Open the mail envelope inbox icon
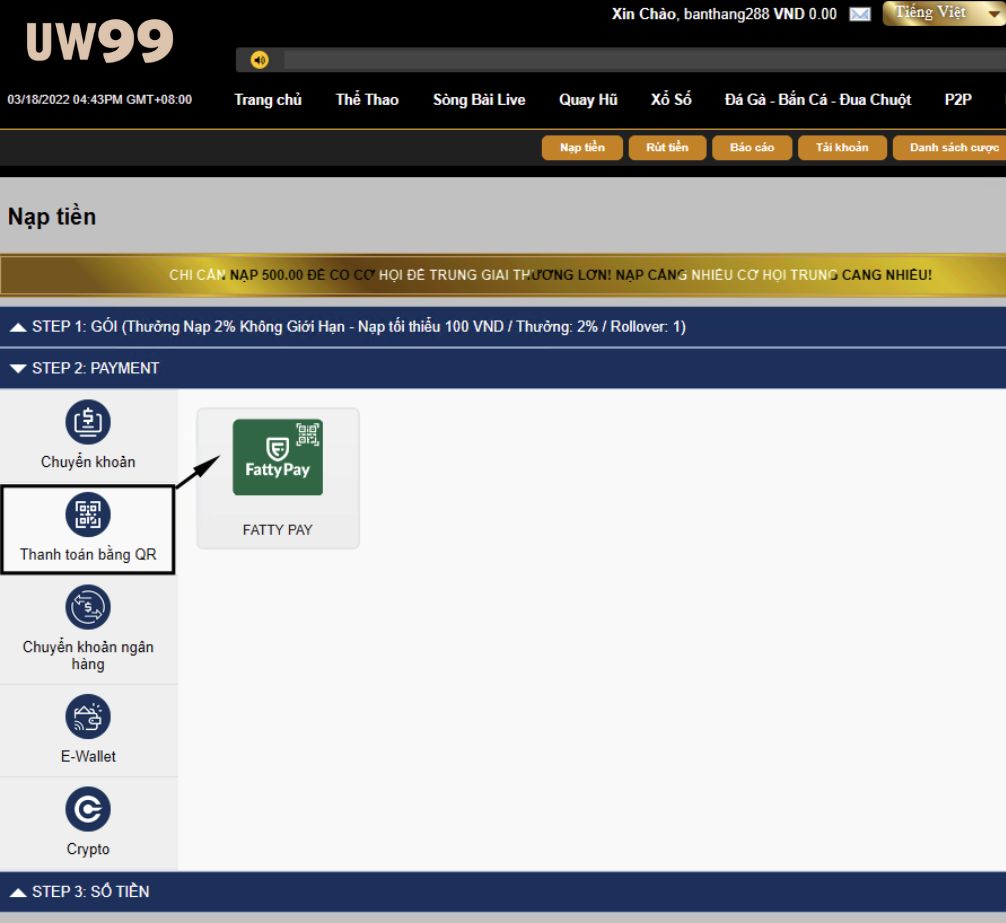The height and width of the screenshot is (923, 1006). point(859,15)
